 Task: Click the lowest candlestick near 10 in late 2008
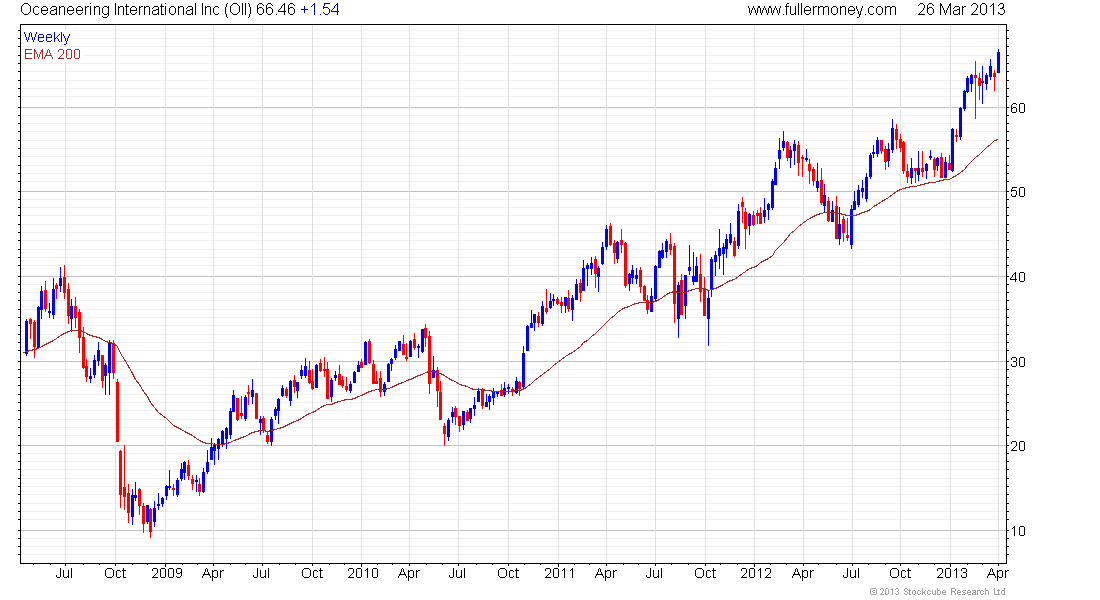coord(151,521)
